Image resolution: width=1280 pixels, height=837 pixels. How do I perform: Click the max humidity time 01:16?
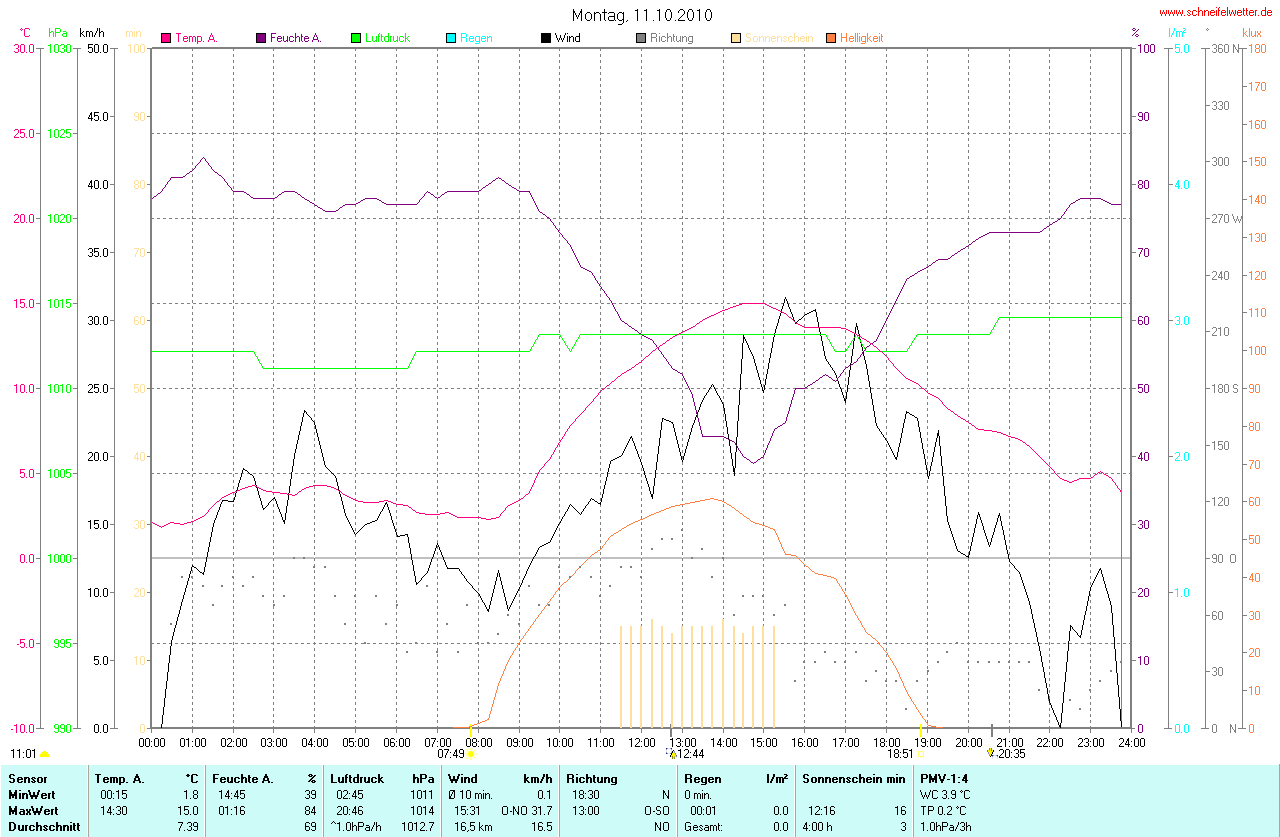pyautogui.click(x=232, y=811)
